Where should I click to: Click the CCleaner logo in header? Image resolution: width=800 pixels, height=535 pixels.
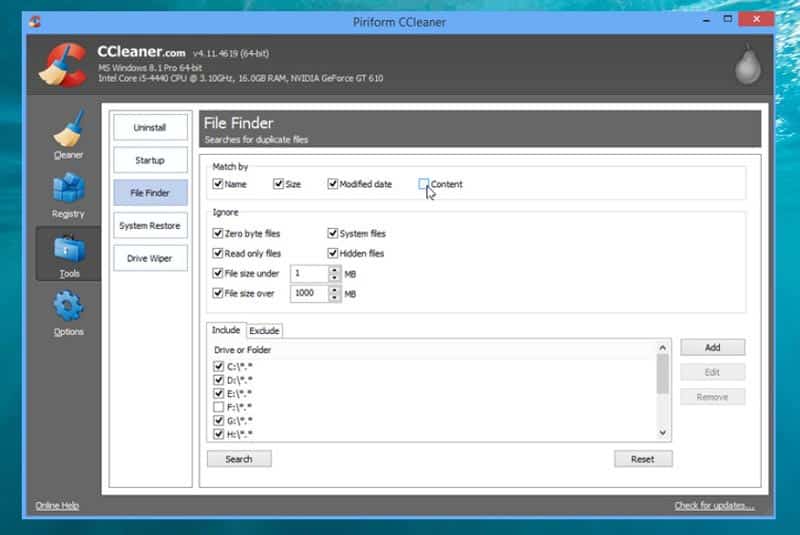[x=62, y=64]
